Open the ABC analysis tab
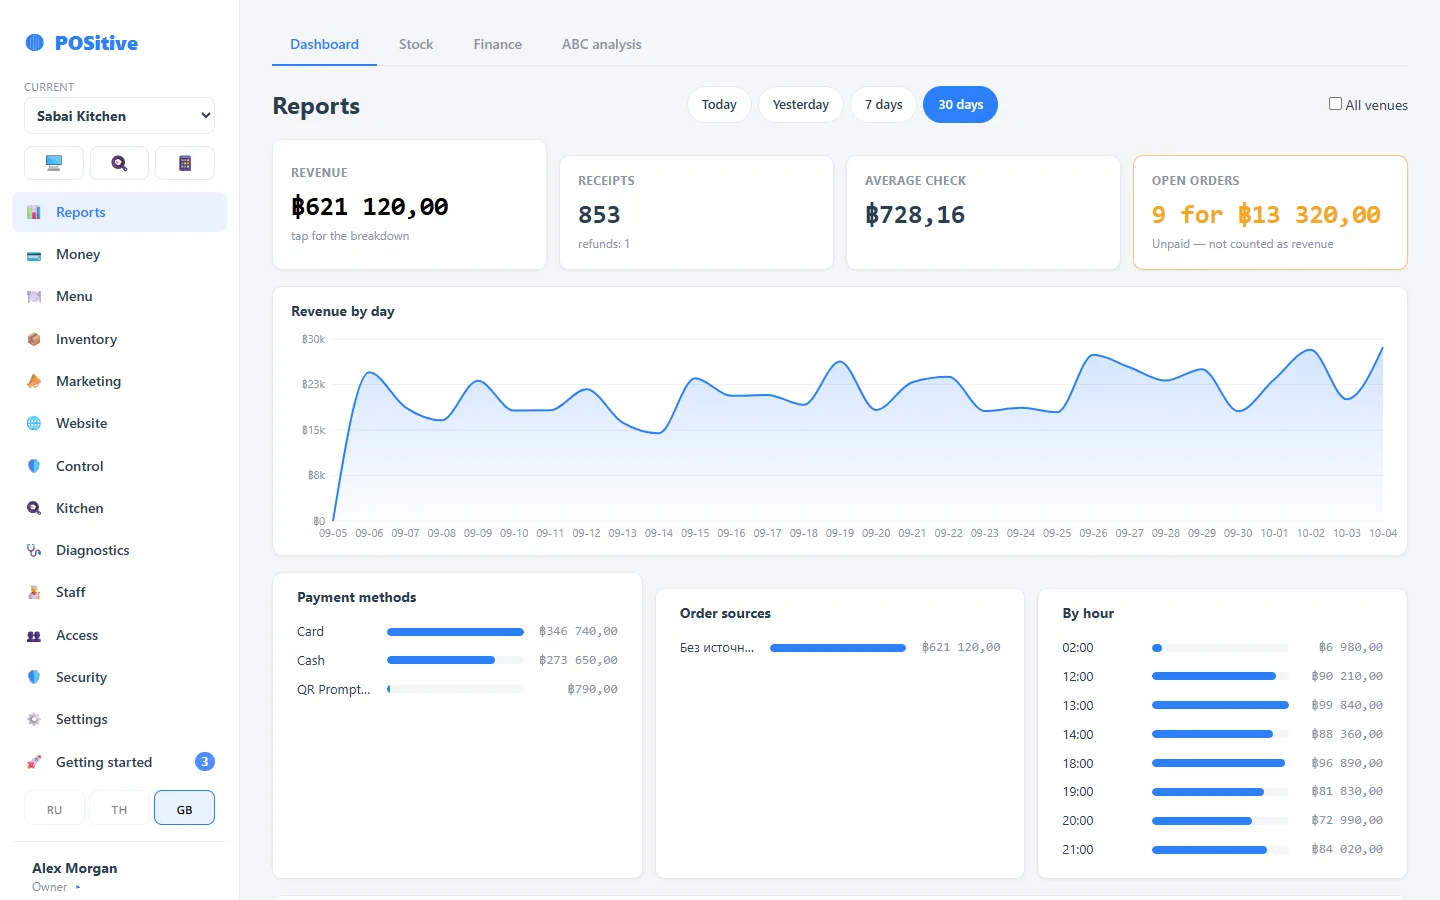Screen dimensions: 1440x900 (x=602, y=44)
